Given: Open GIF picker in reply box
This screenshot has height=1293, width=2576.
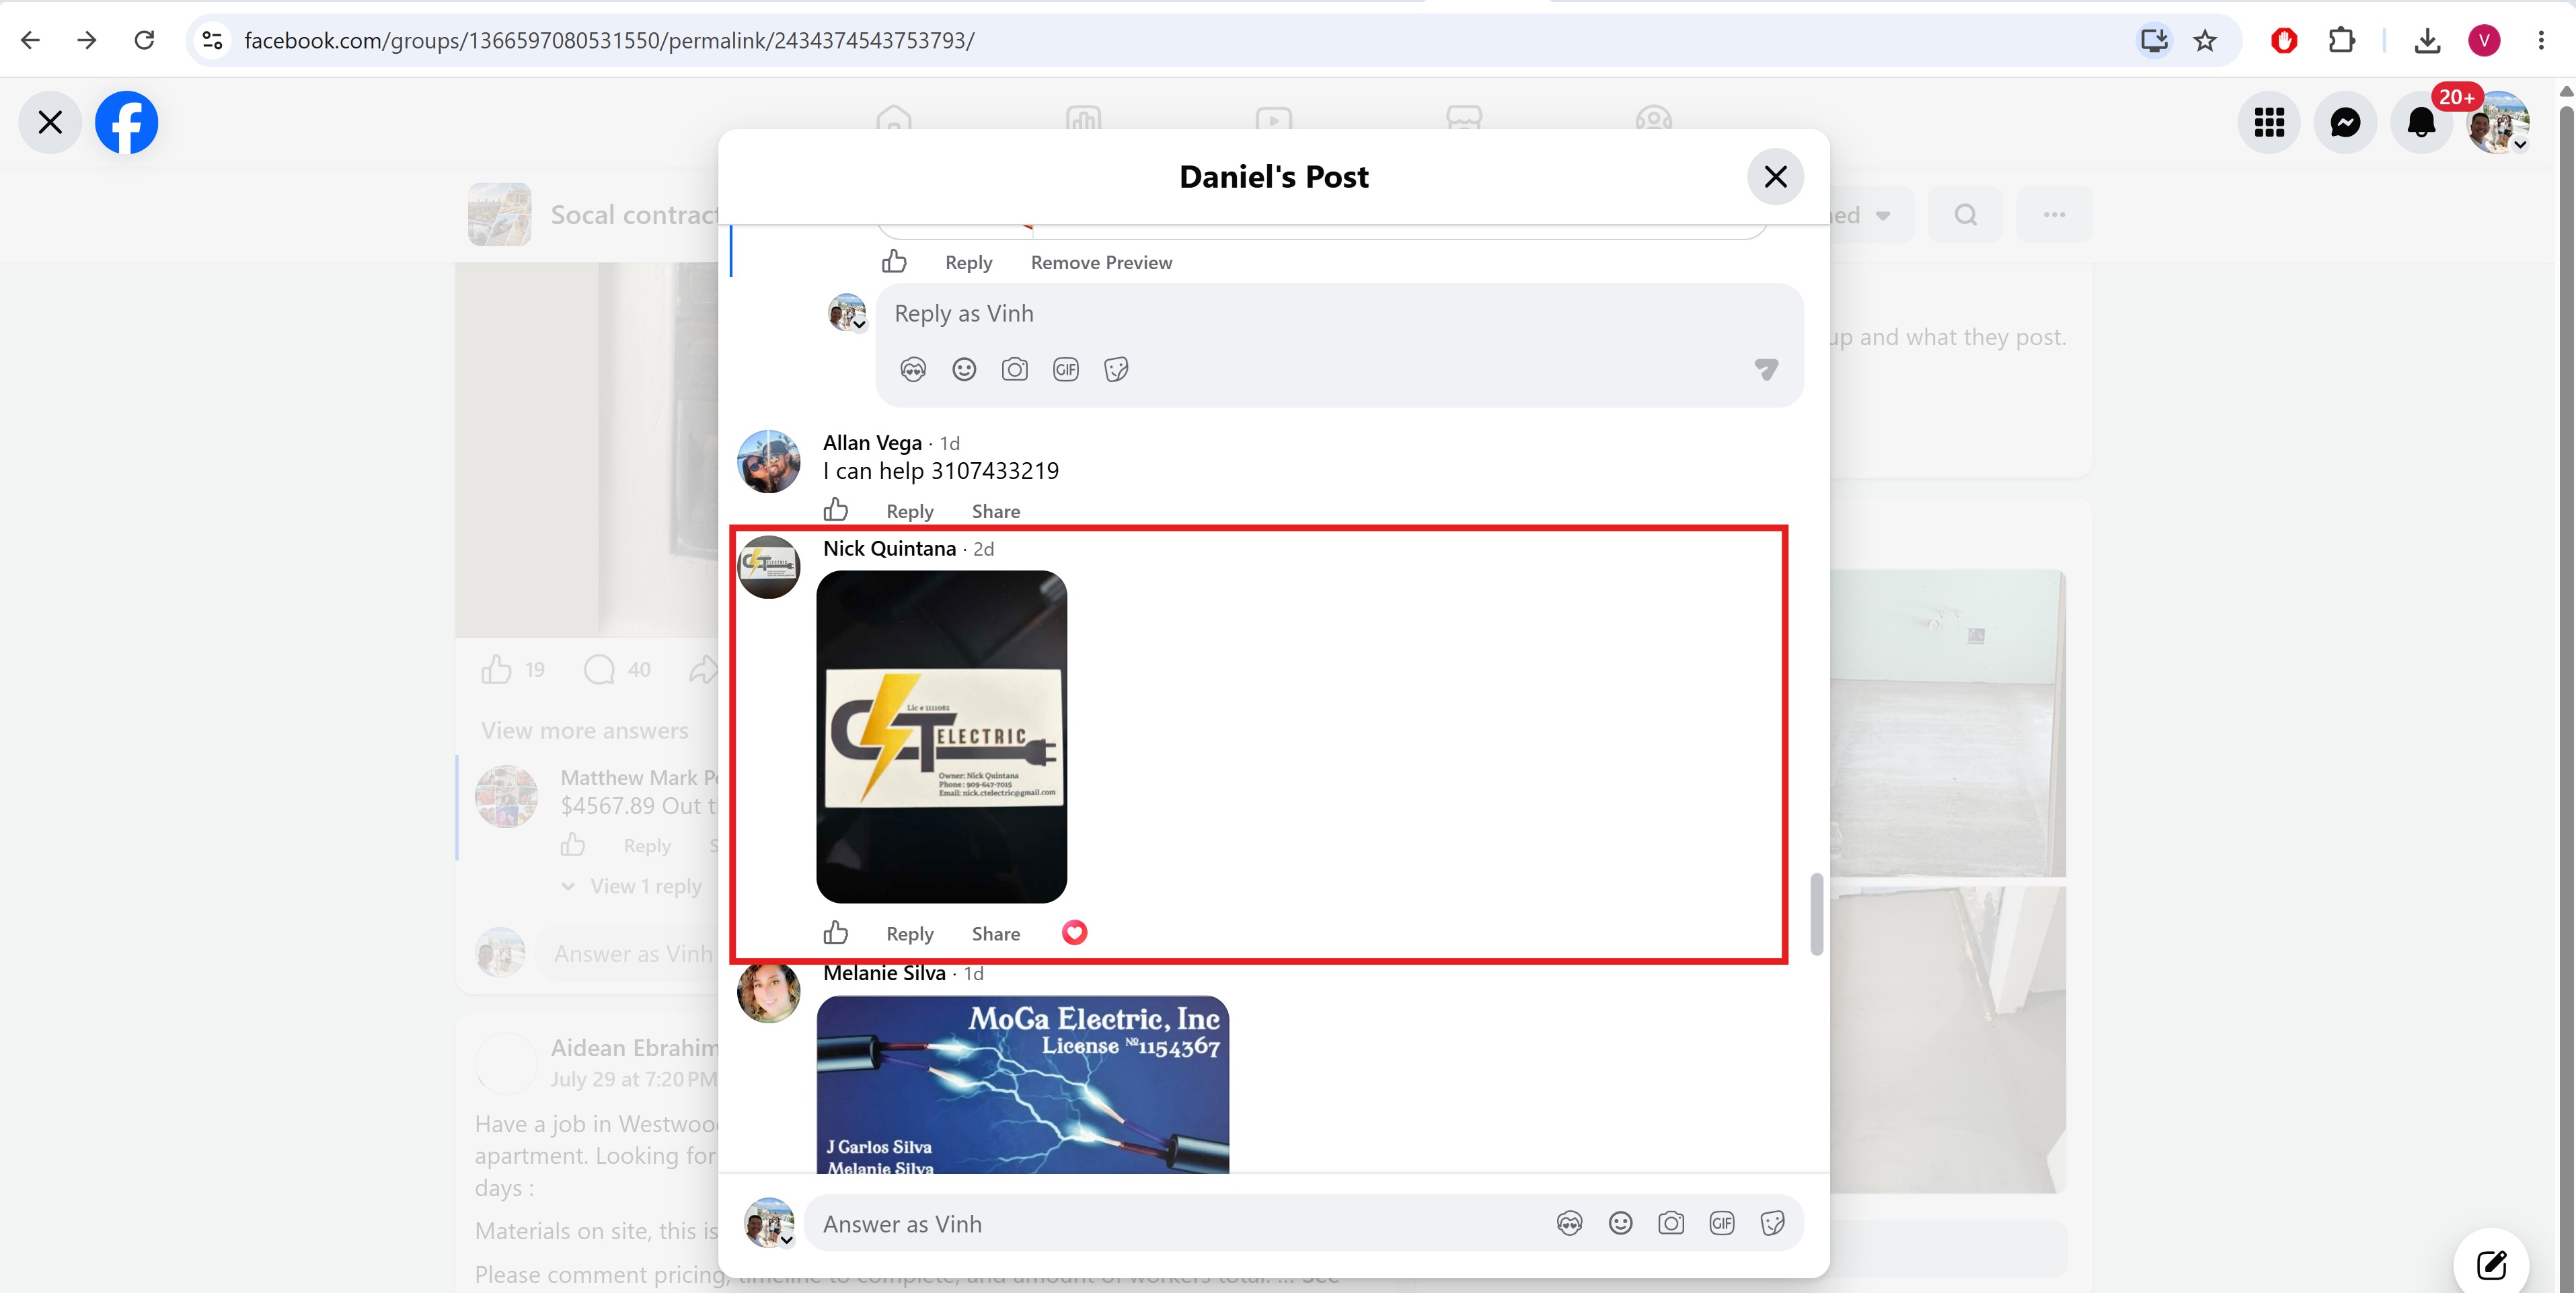Looking at the screenshot, I should (1065, 370).
